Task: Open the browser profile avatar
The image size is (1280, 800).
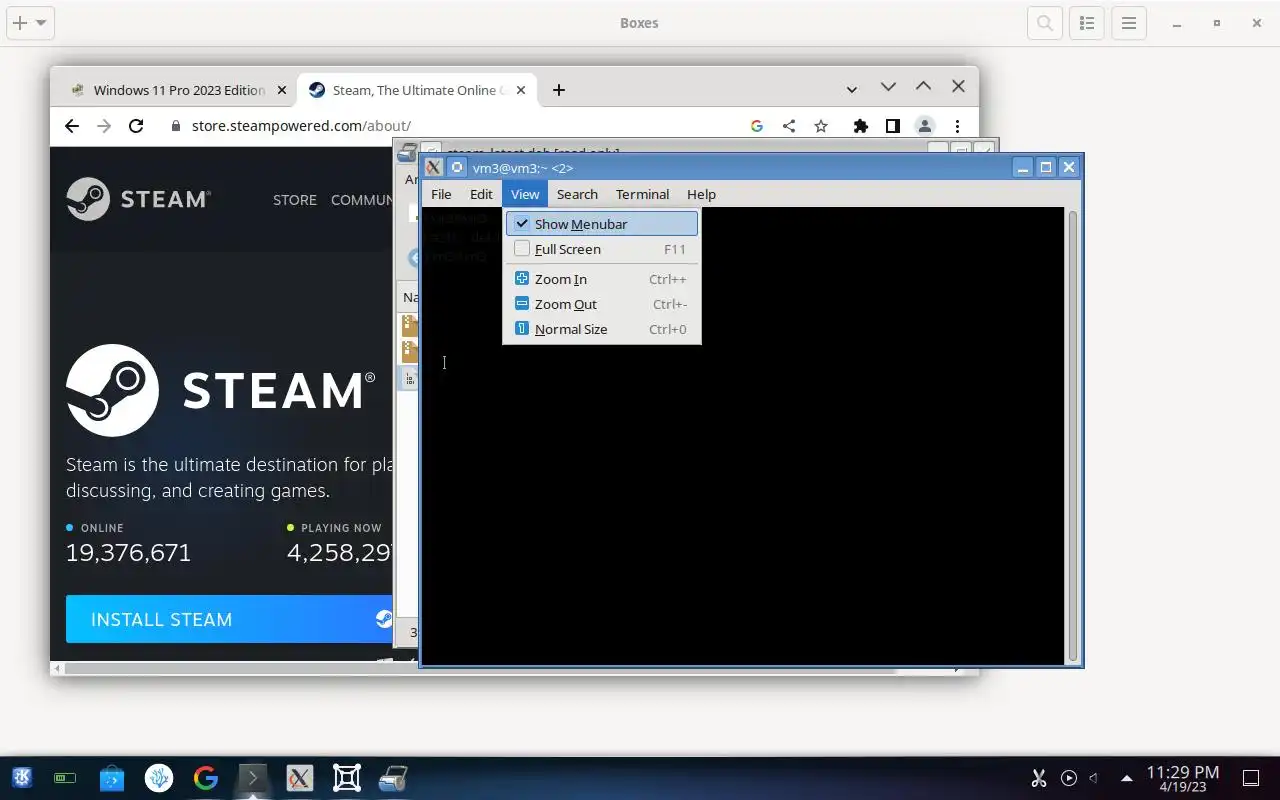Action: click(925, 125)
